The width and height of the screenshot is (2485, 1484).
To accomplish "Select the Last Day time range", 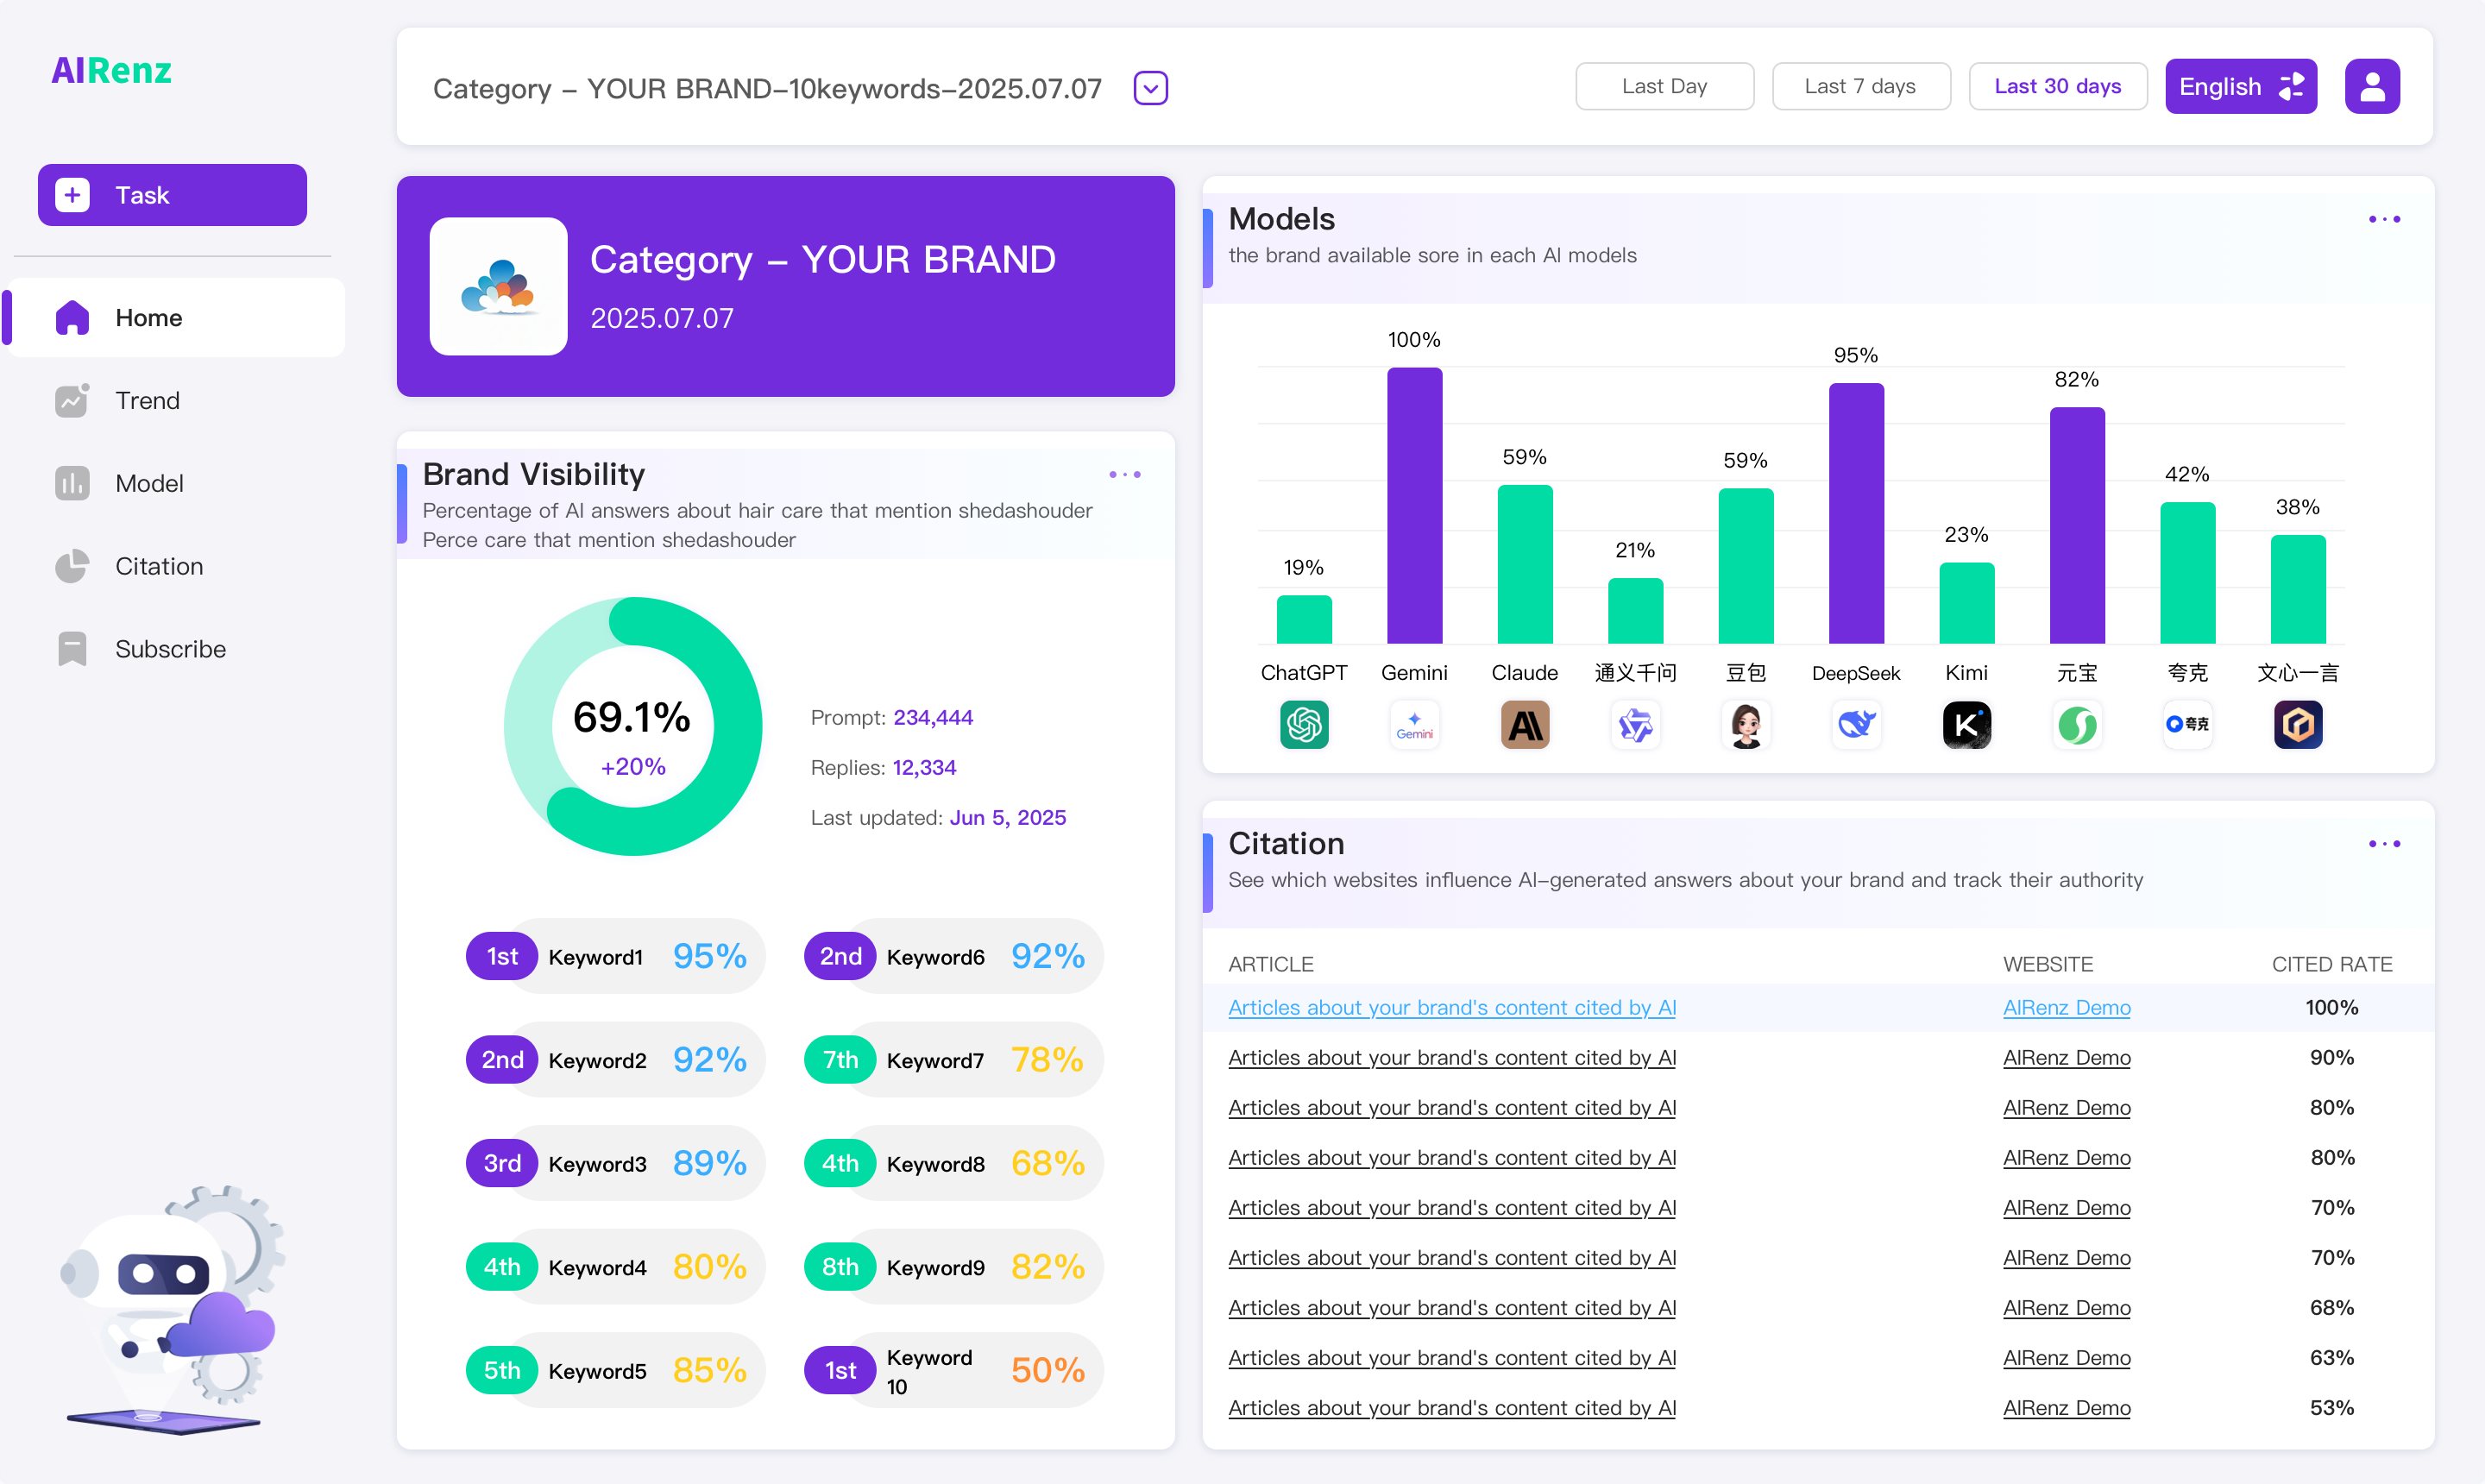I will (1664, 86).
